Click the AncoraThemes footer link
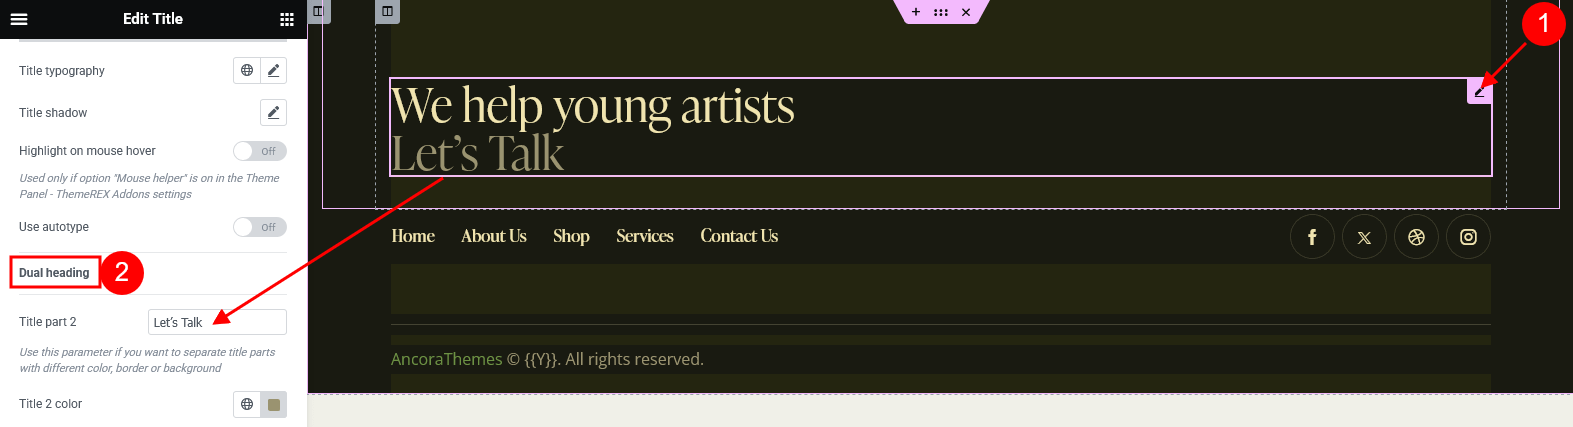The height and width of the screenshot is (427, 1573). click(x=447, y=359)
